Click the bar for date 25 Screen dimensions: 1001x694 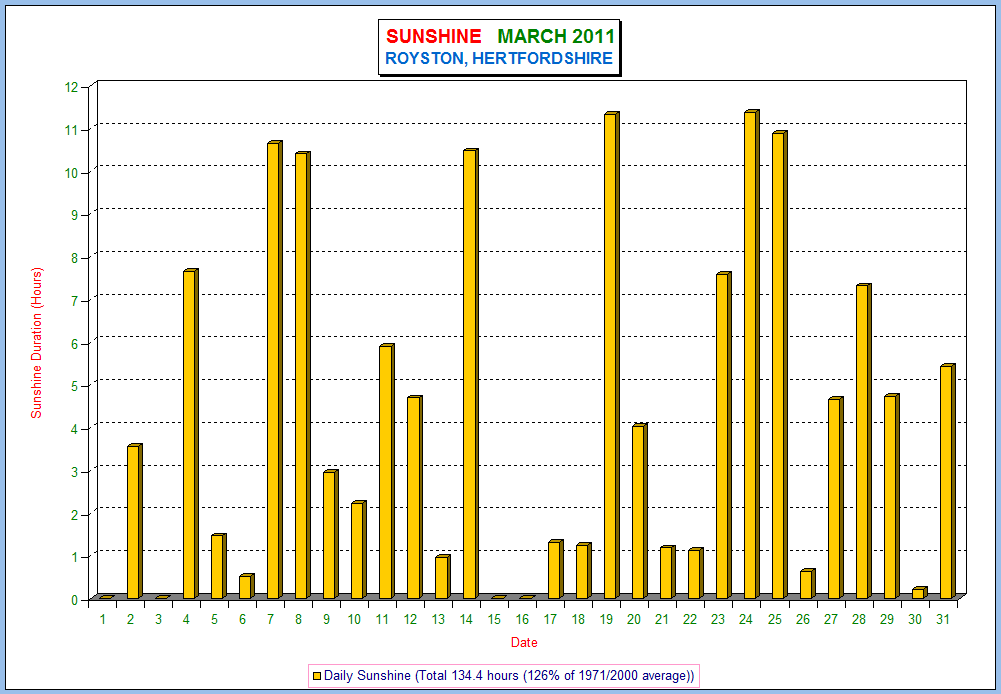pos(779,365)
